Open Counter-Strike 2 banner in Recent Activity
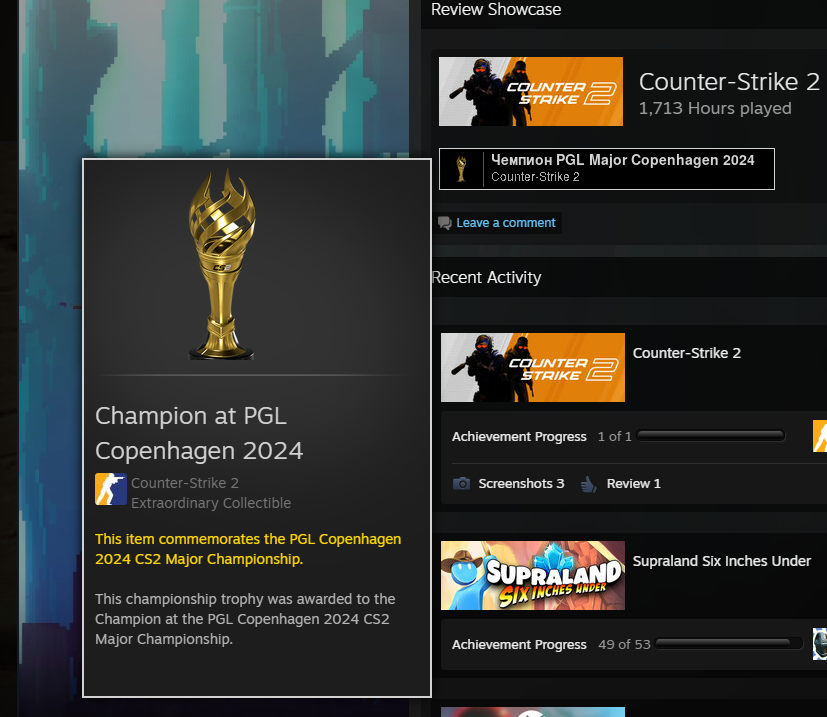The height and width of the screenshot is (717, 827). (533, 367)
